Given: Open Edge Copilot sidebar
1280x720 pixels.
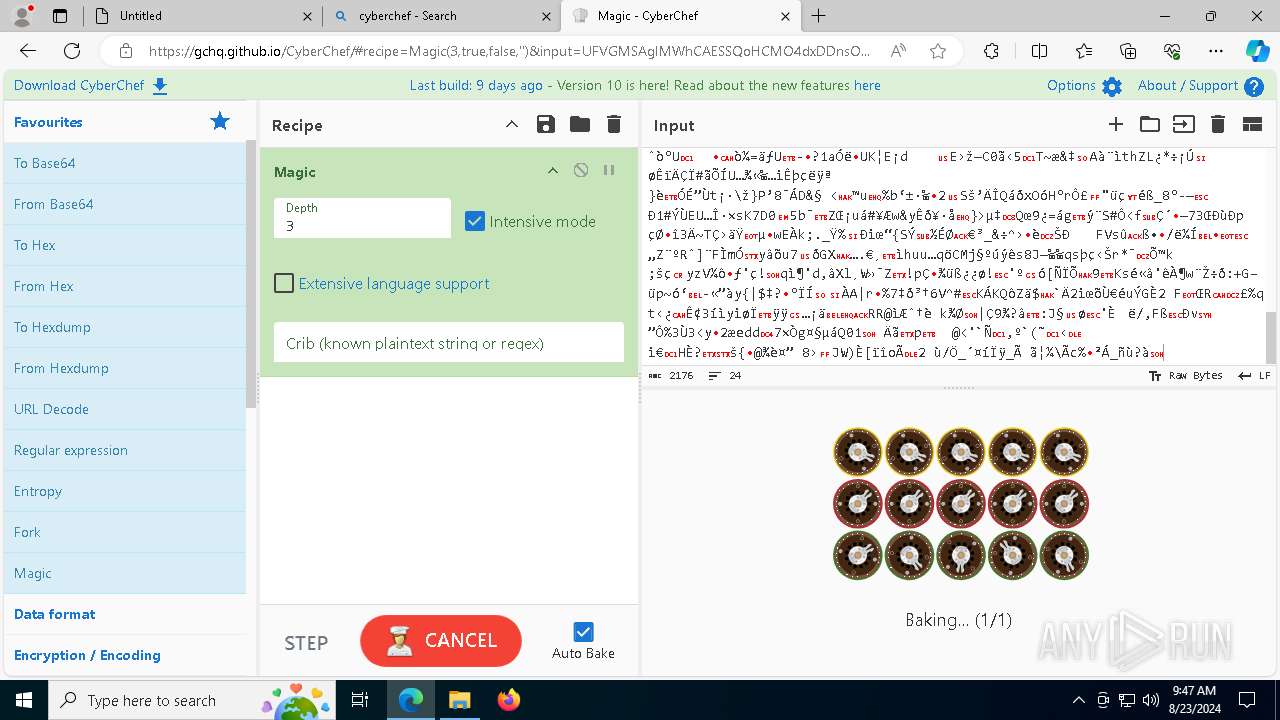Looking at the screenshot, I should (1257, 51).
